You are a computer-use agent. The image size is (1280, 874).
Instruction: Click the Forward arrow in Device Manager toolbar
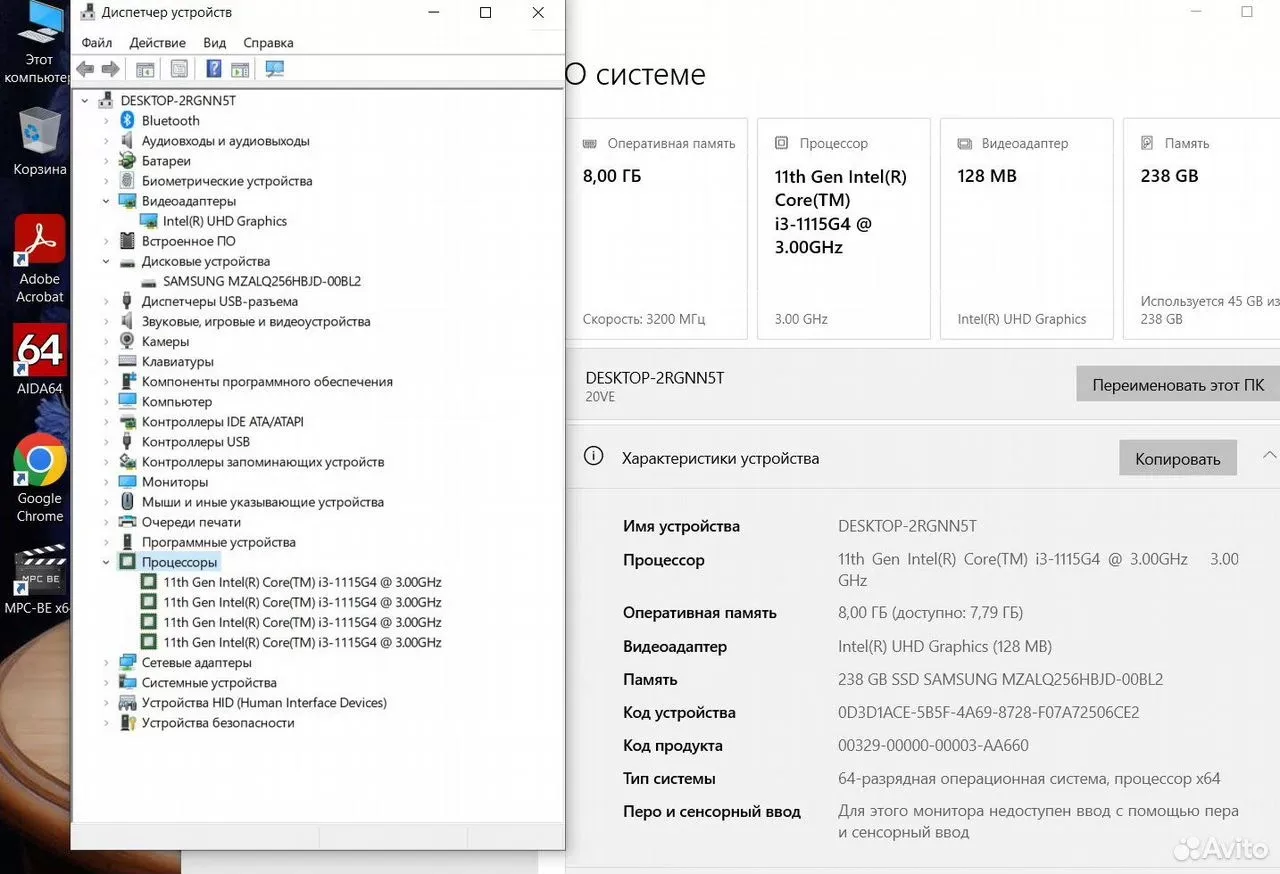tap(110, 69)
